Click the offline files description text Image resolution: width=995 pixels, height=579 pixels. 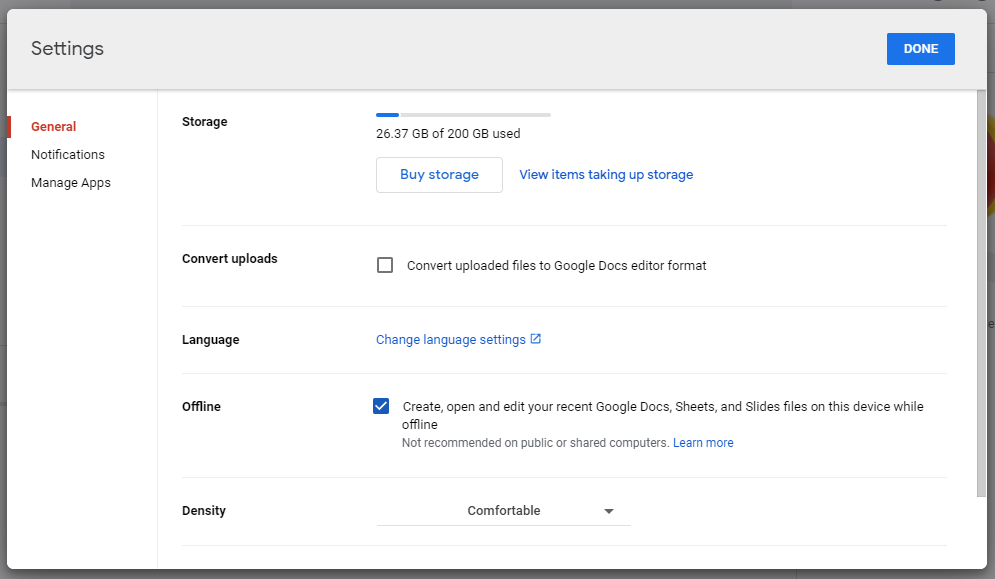[x=662, y=415]
